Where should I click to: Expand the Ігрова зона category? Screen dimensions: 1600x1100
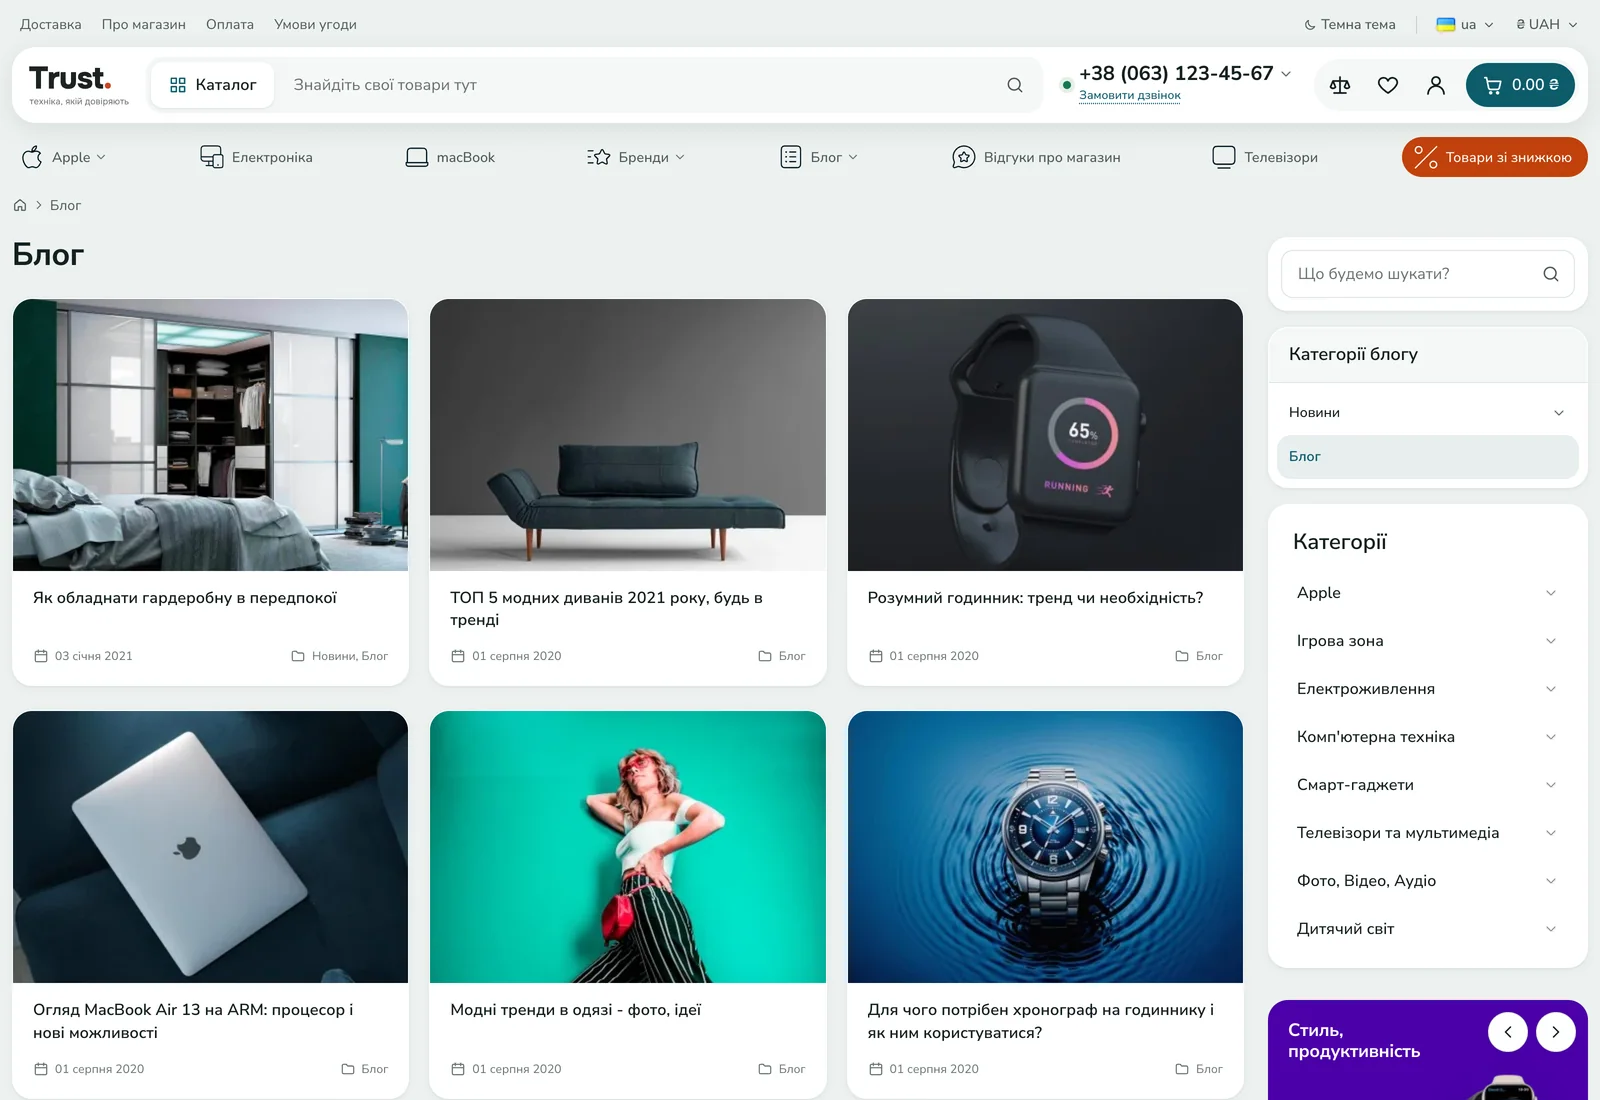(x=1551, y=641)
